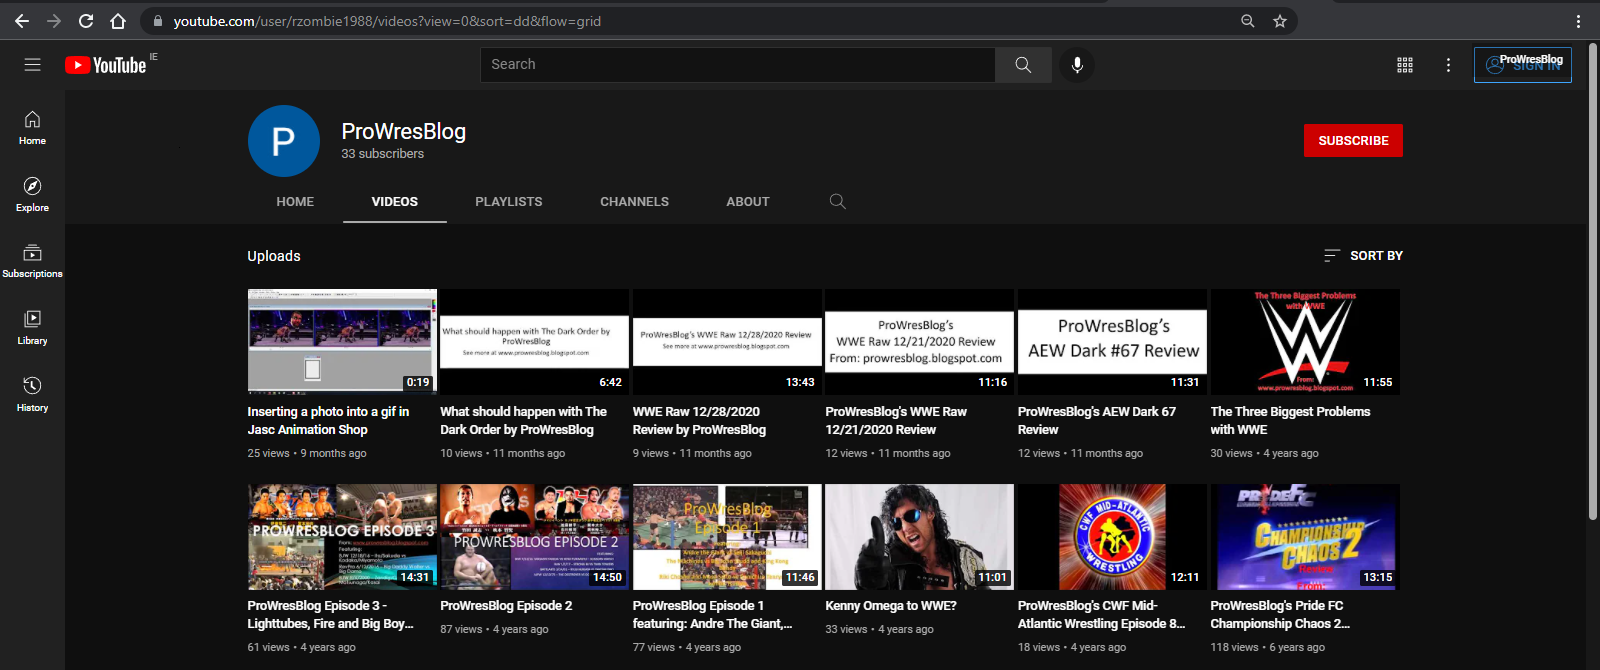1600x670 pixels.
Task: Open Explore in the sidebar
Action: [x=32, y=194]
